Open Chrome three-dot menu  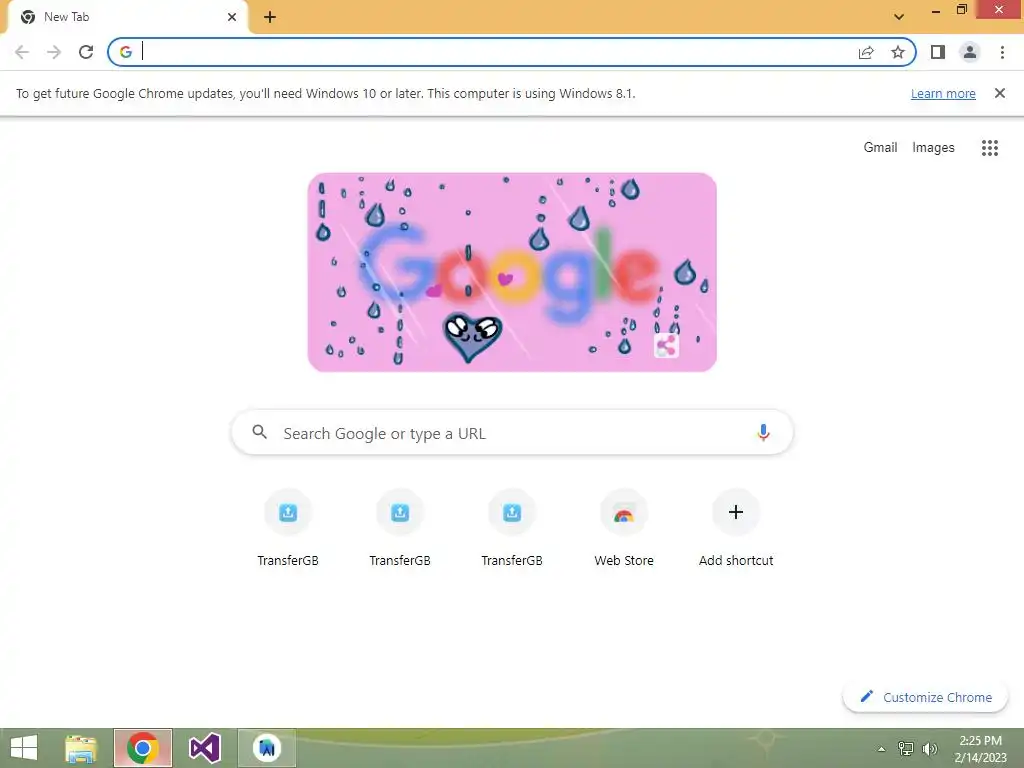1002,52
